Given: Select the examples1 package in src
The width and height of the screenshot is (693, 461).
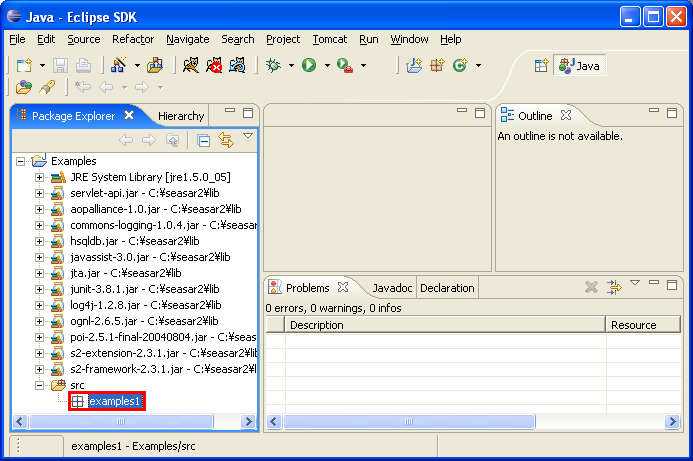Looking at the screenshot, I should [x=114, y=401].
